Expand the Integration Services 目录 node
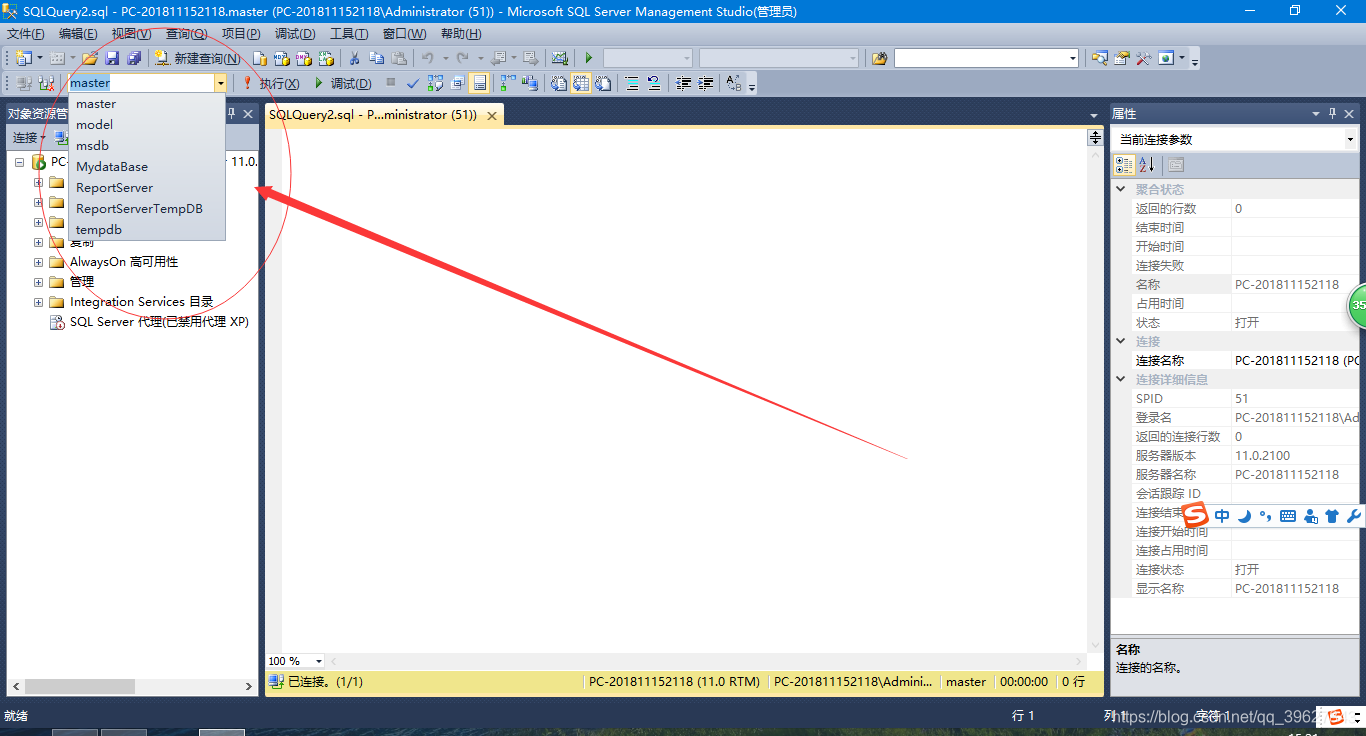This screenshot has width=1366, height=736. (x=39, y=302)
